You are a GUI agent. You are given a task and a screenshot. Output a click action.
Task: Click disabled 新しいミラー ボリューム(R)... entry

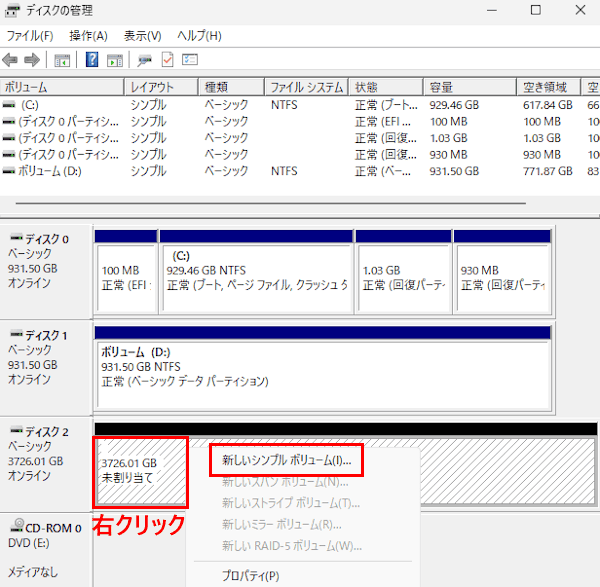tap(282, 524)
